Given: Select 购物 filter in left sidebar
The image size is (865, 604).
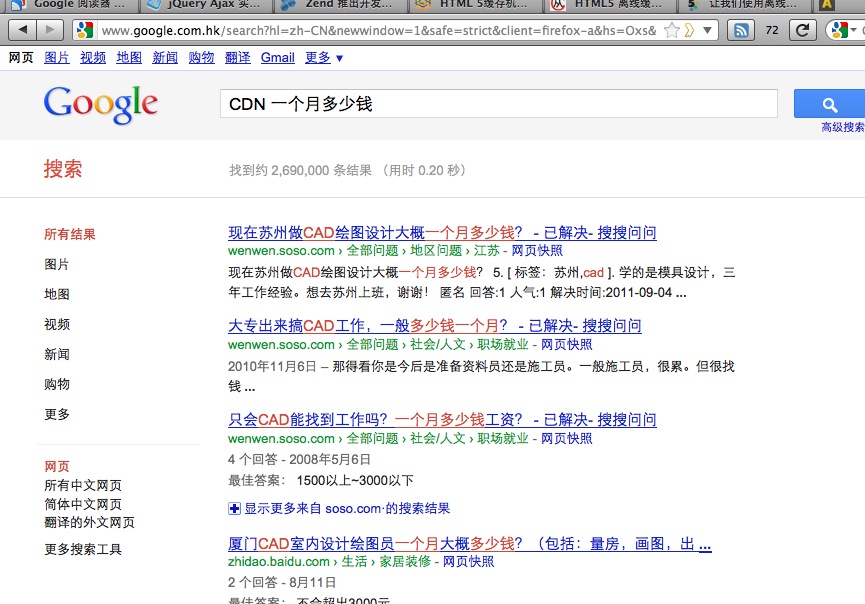Looking at the screenshot, I should click(57, 384).
